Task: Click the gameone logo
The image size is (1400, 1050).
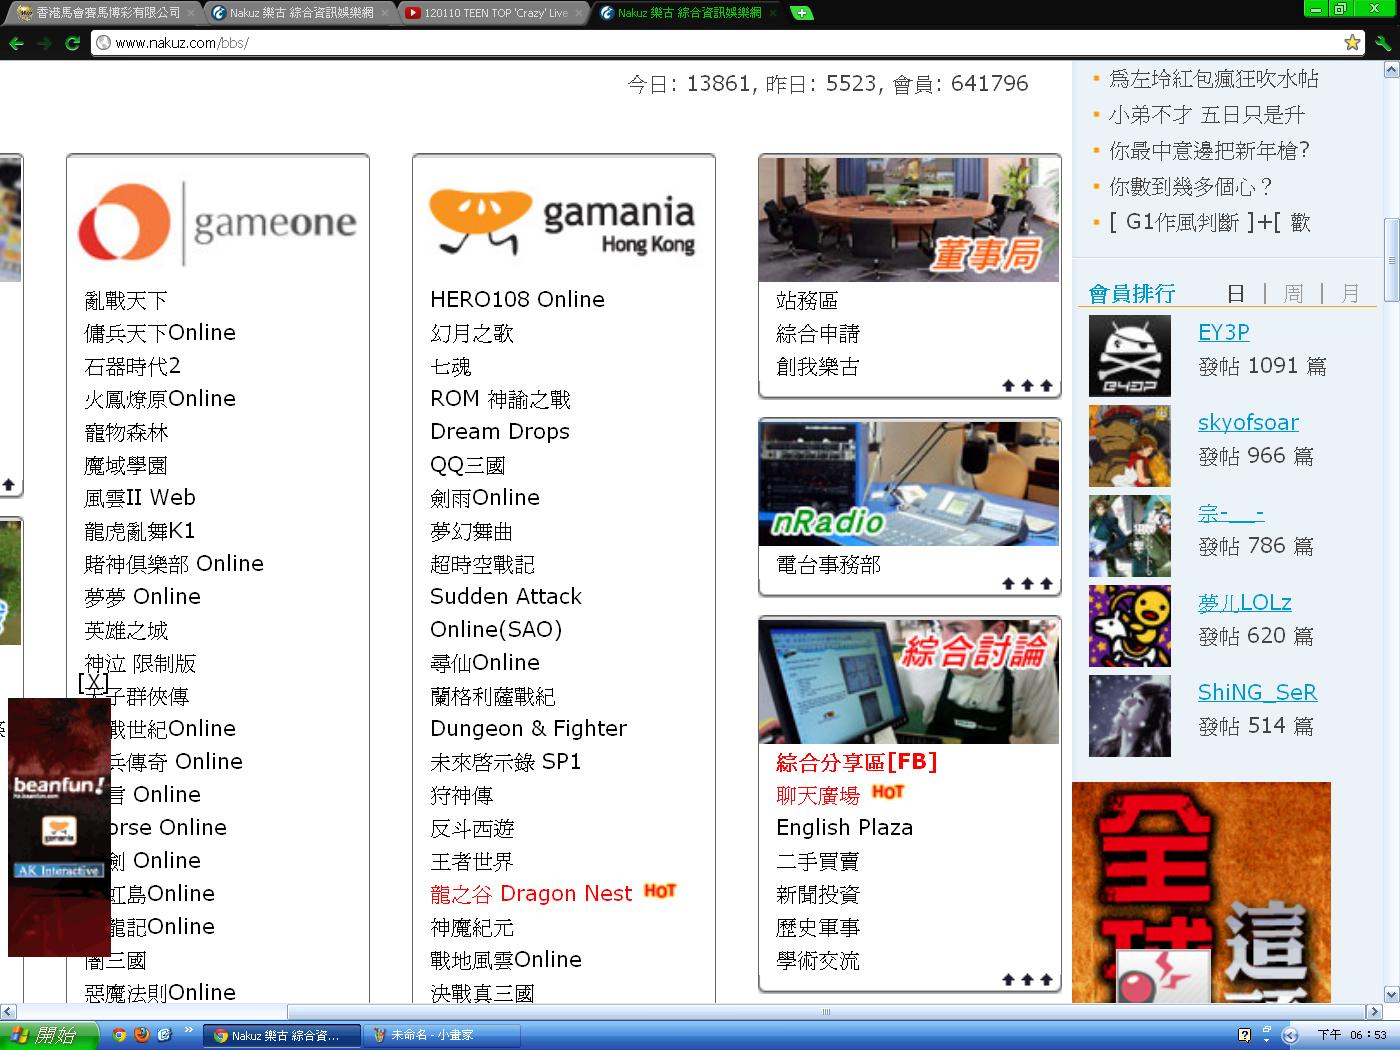Action: (217, 222)
